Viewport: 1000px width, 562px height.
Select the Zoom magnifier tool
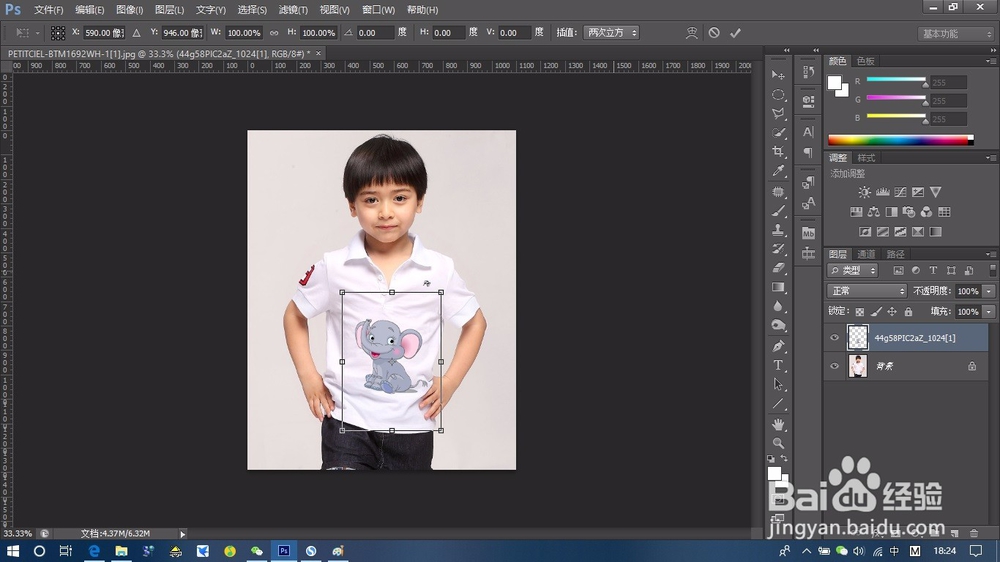coord(778,443)
